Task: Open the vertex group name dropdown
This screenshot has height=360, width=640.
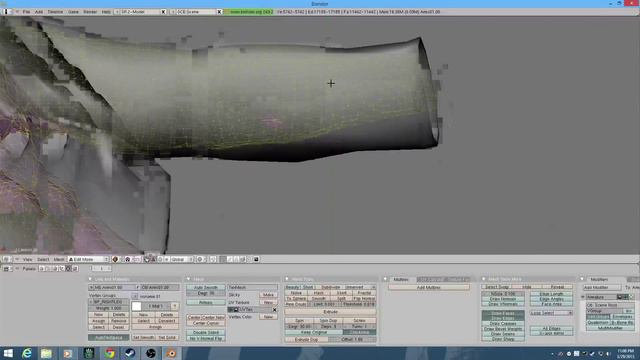Action: pyautogui.click(x=91, y=302)
